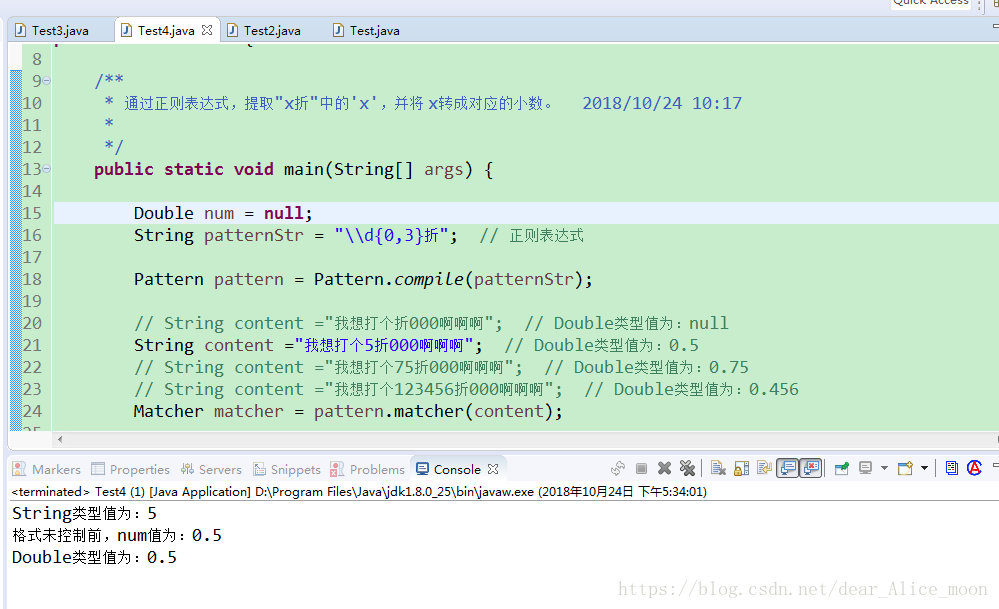Toggle Scroll Lock in the console
Screen dimensions: 999x609
click(741, 469)
